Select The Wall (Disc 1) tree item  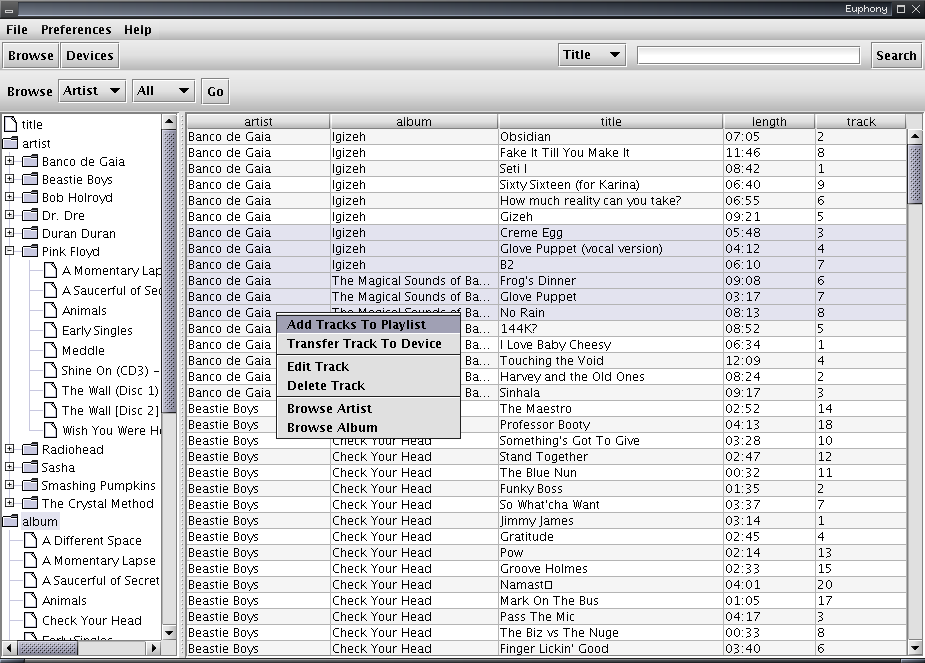point(110,390)
